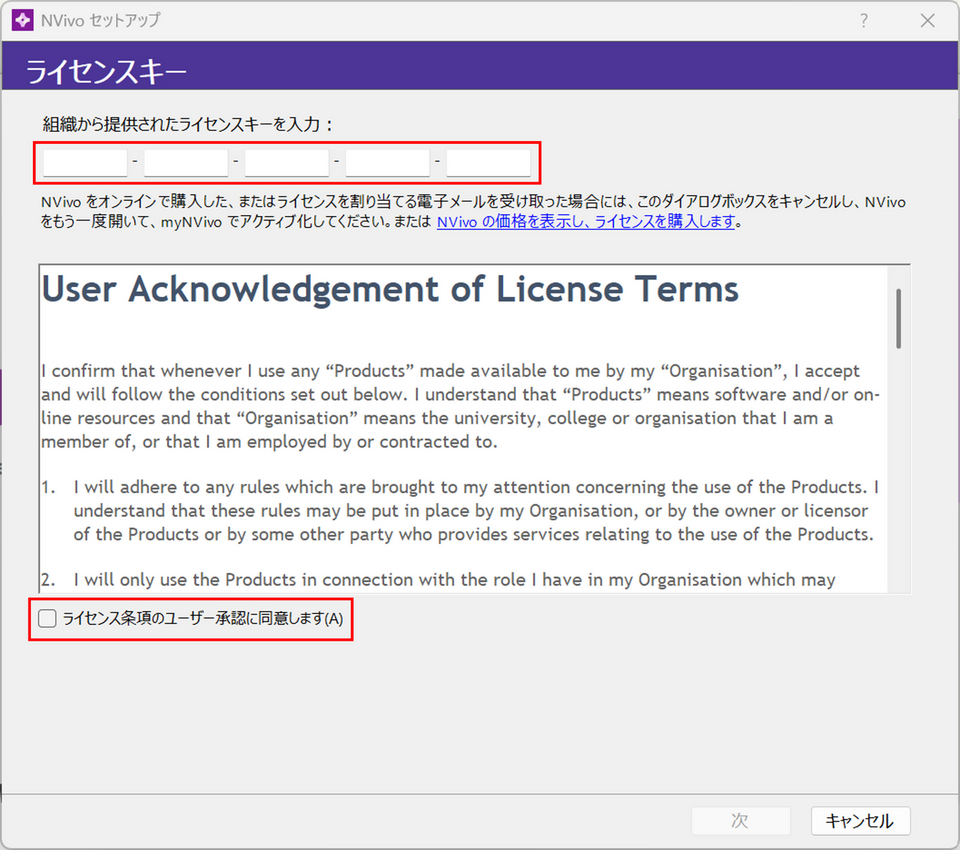Focus the fourth license key field
960x850 pixels.
tap(387, 162)
